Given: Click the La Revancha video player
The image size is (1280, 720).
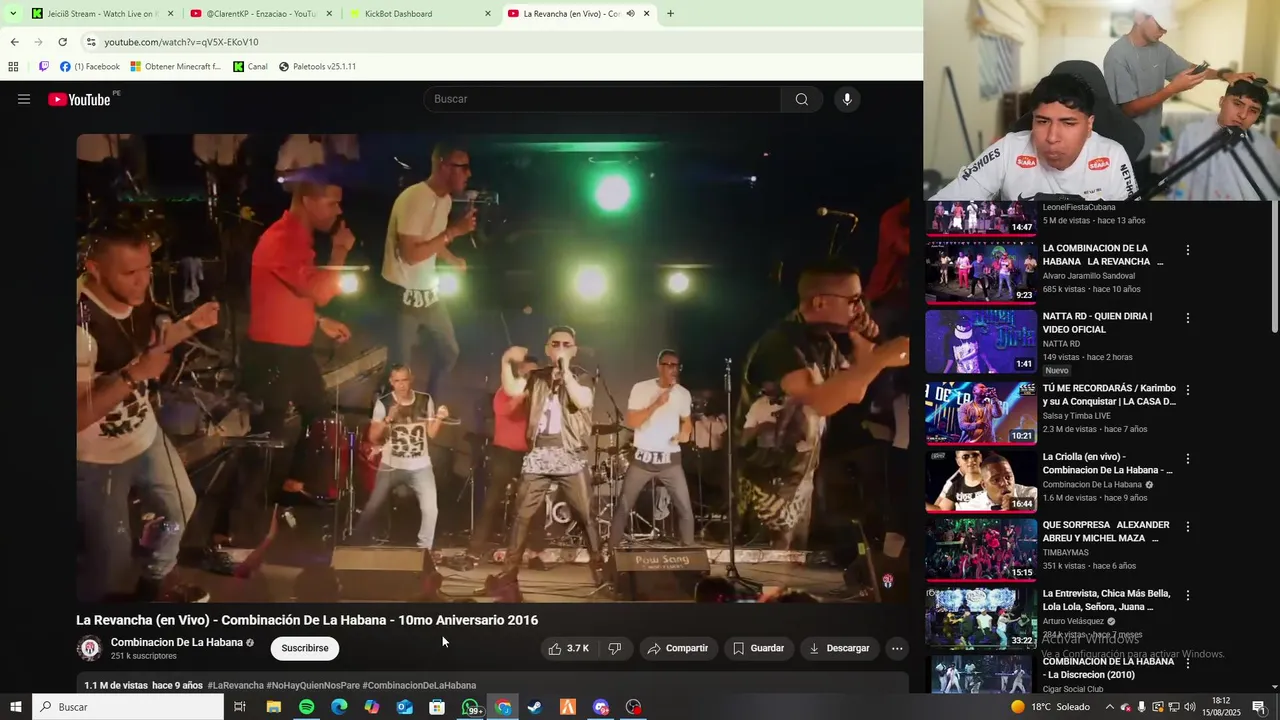Looking at the screenshot, I should click(493, 368).
